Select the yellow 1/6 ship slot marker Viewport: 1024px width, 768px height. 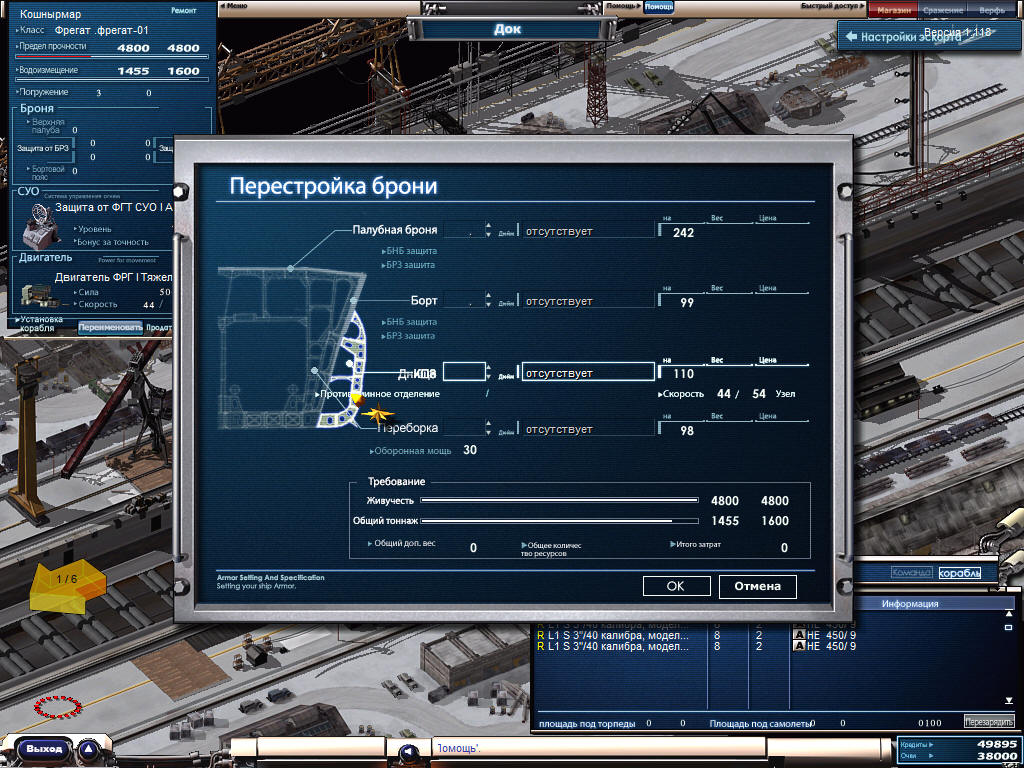pyautogui.click(x=67, y=586)
